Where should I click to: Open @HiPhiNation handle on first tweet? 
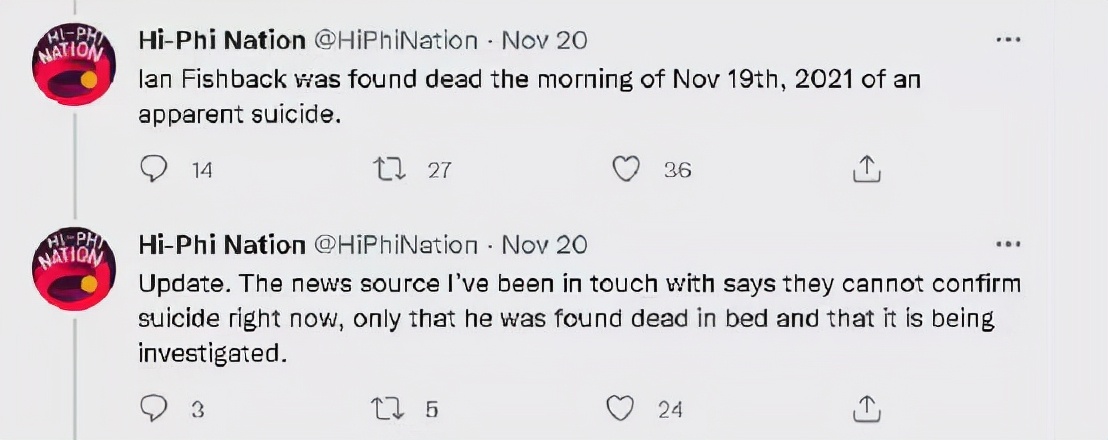396,41
